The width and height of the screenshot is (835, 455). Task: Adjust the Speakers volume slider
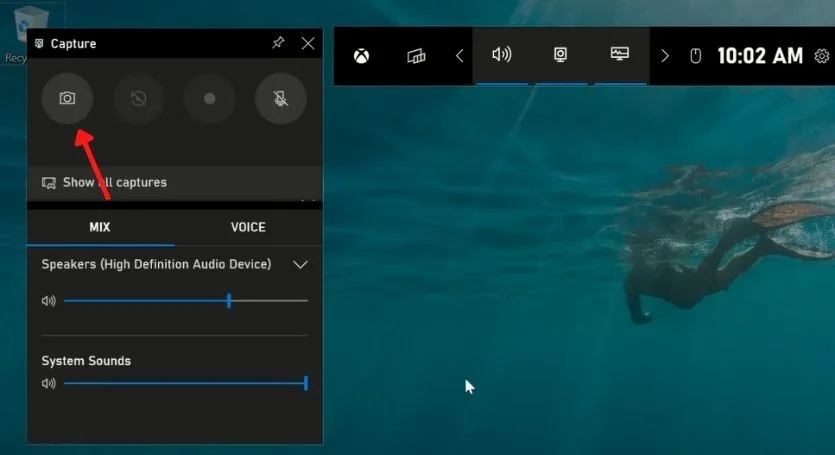coord(186,301)
